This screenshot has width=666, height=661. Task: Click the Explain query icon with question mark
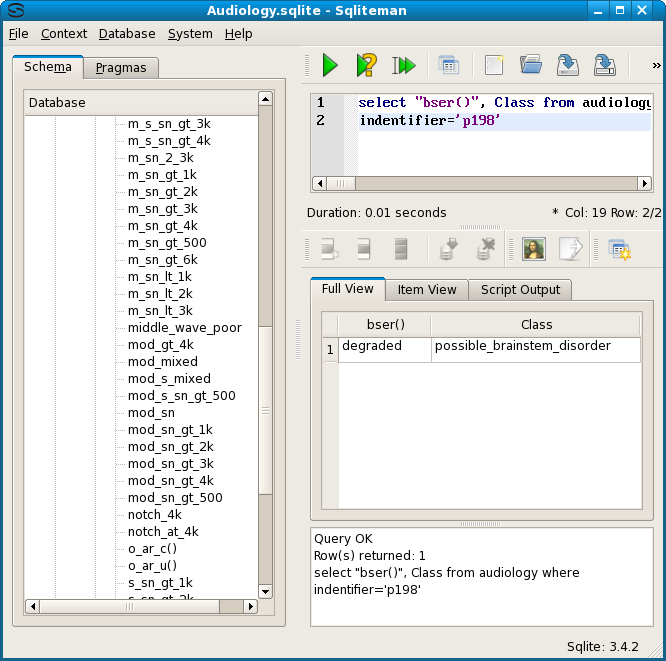[x=366, y=66]
